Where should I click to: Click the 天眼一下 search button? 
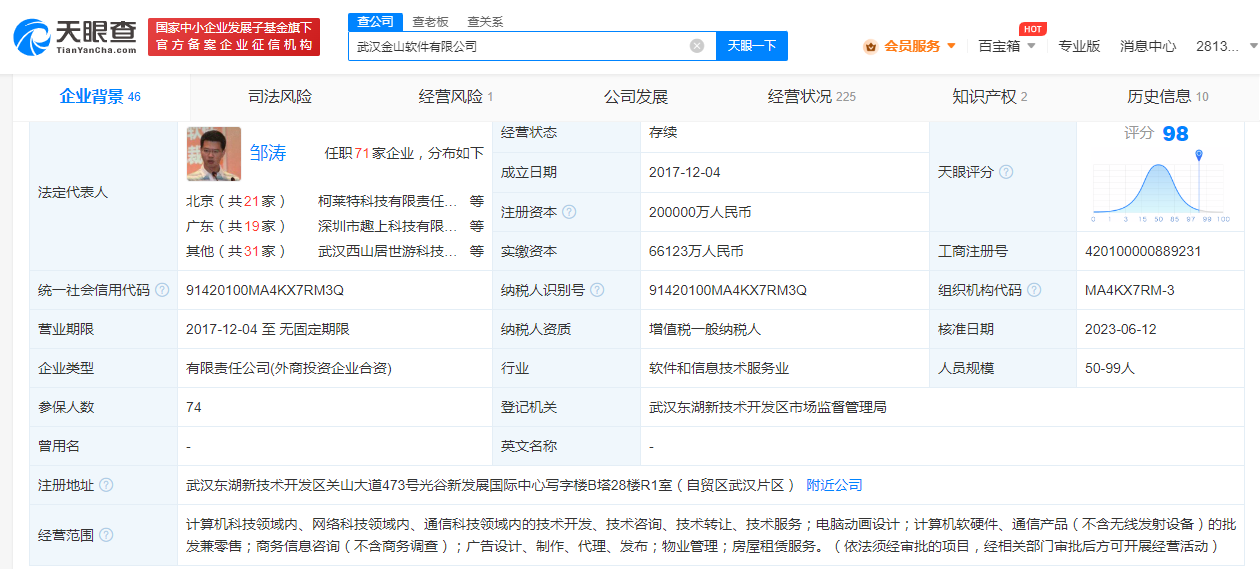pos(752,46)
